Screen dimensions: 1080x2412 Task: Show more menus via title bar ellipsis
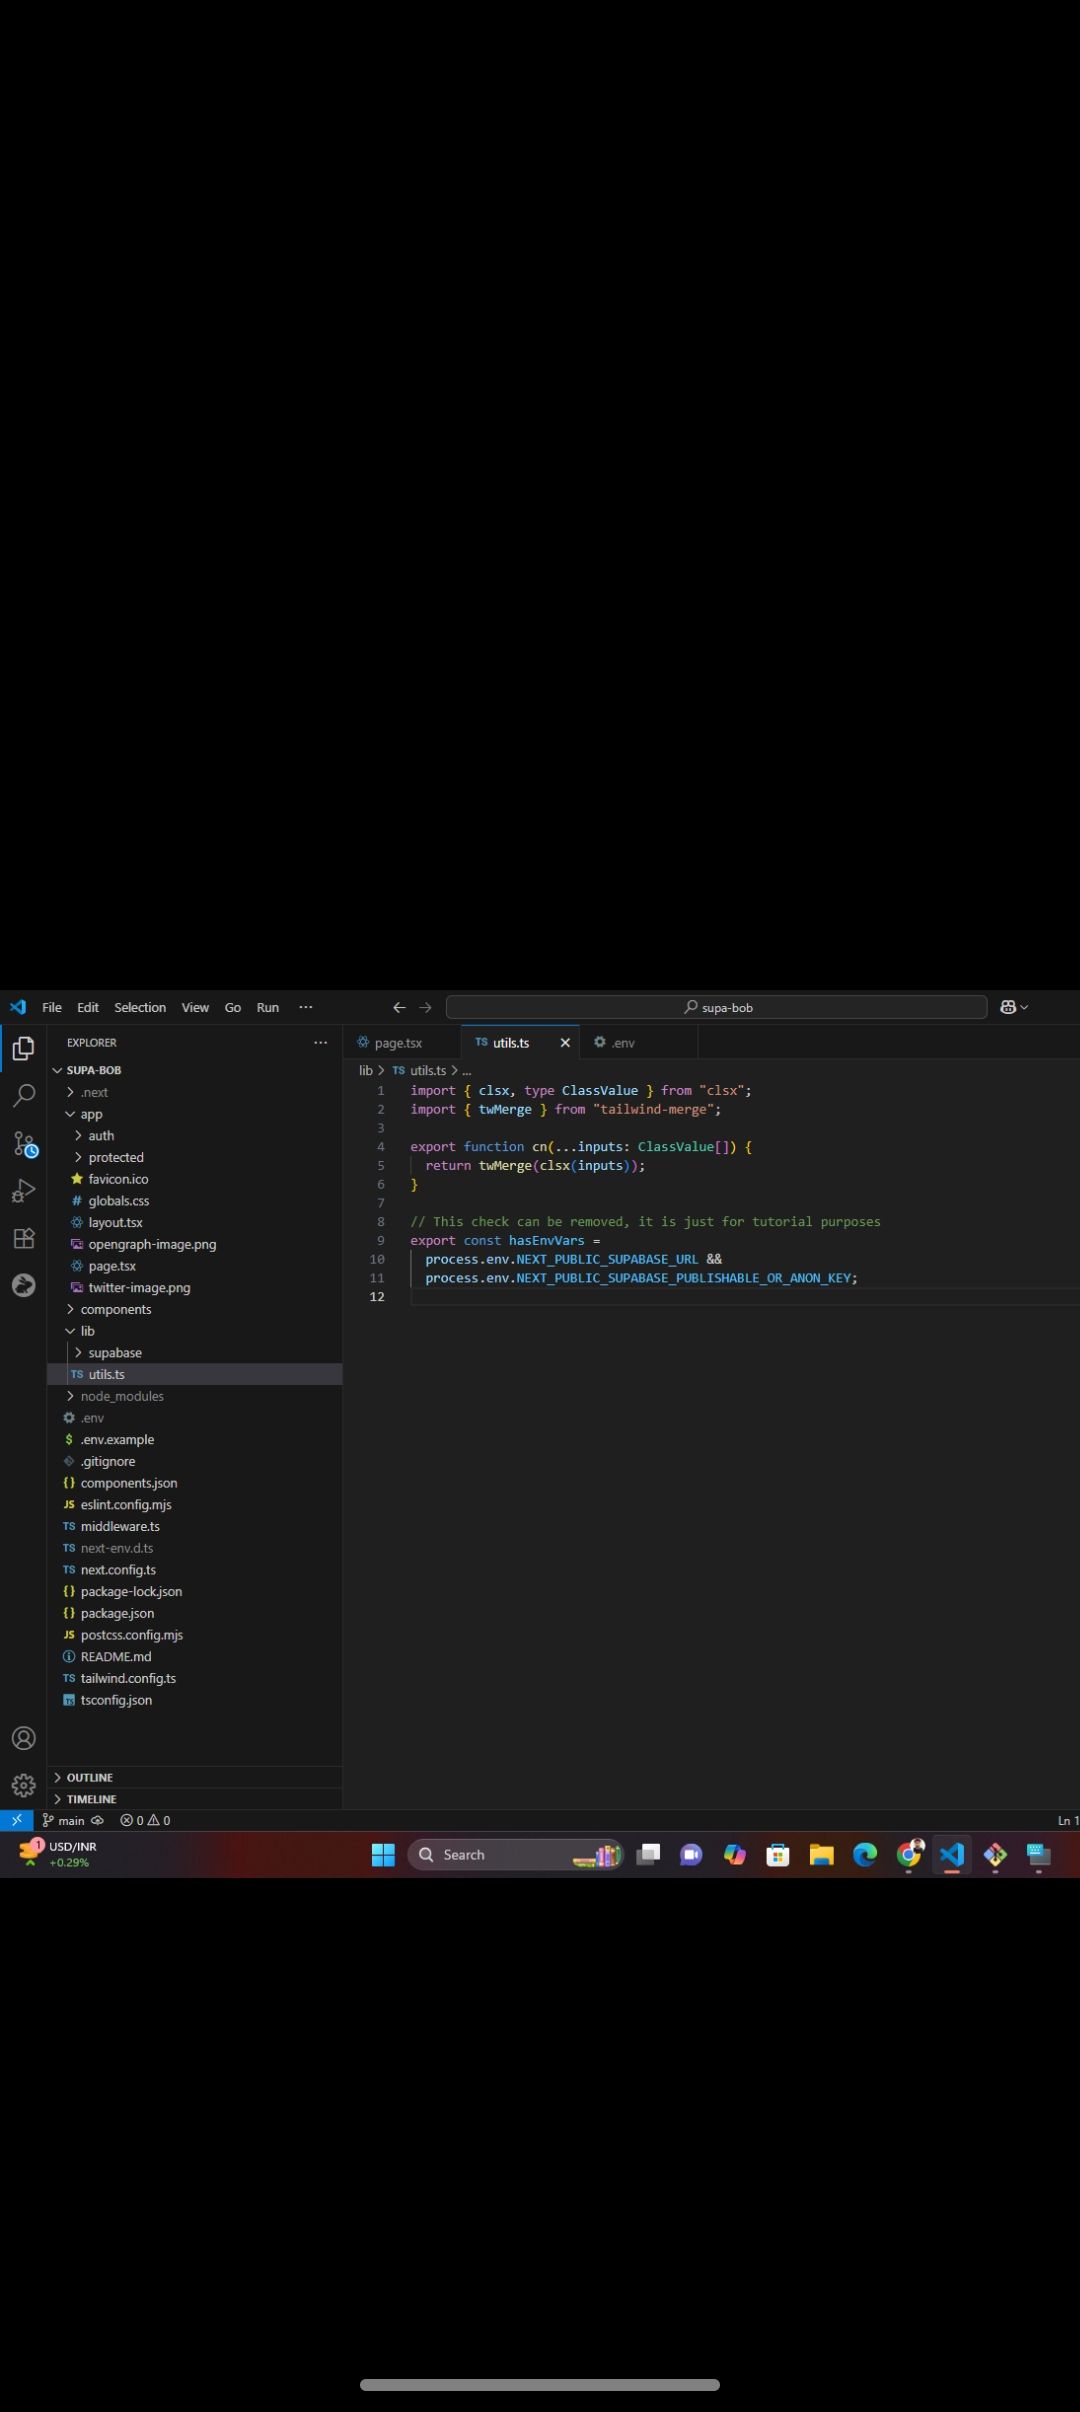point(306,1007)
